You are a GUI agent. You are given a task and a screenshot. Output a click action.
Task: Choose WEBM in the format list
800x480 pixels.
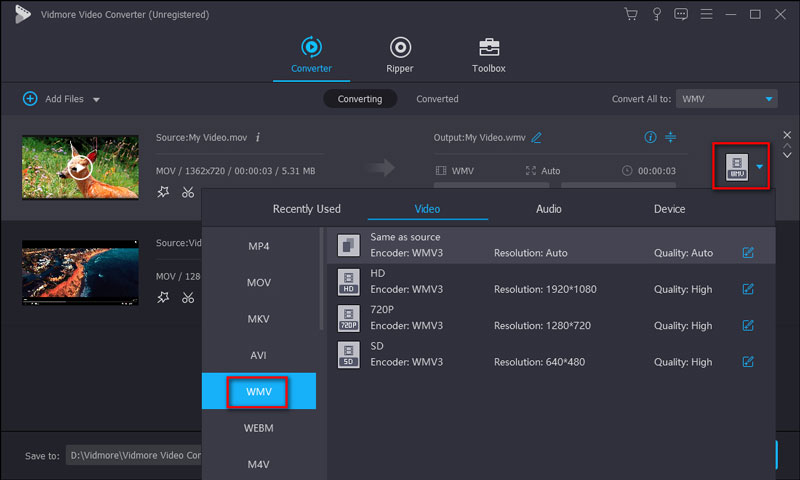(259, 428)
